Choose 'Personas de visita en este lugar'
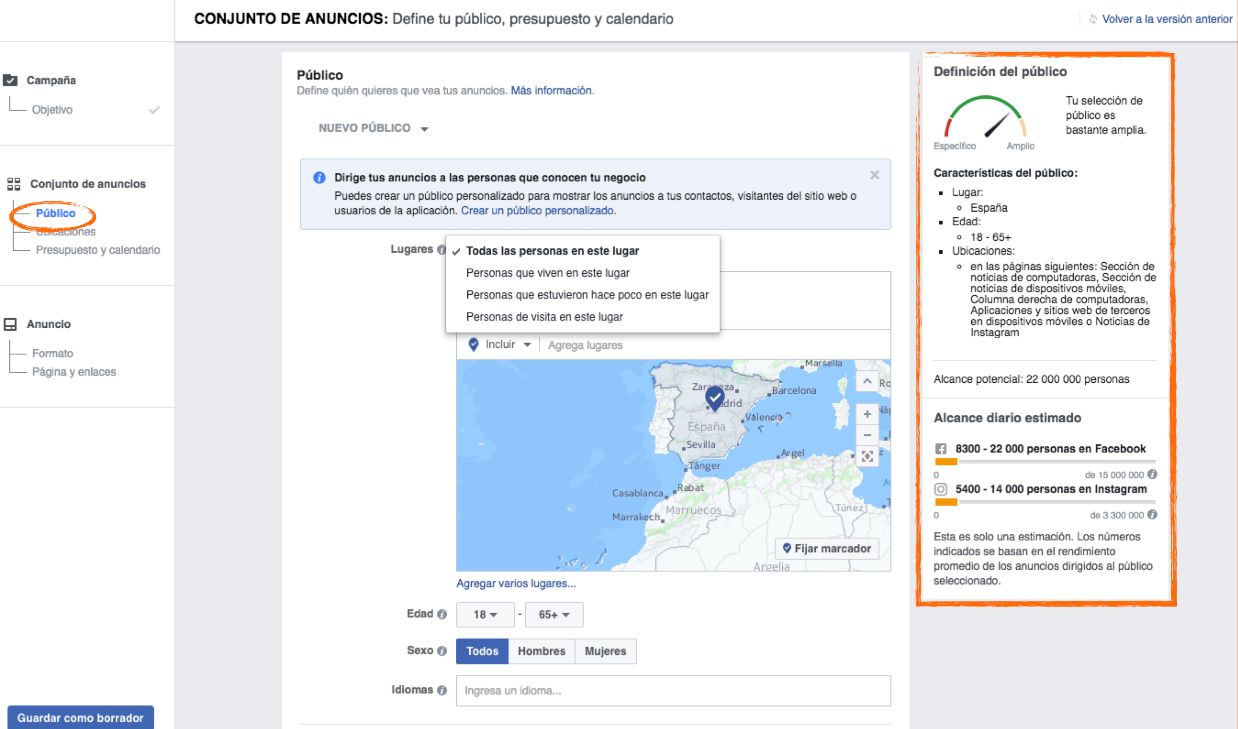The height and width of the screenshot is (729, 1238). pos(544,317)
